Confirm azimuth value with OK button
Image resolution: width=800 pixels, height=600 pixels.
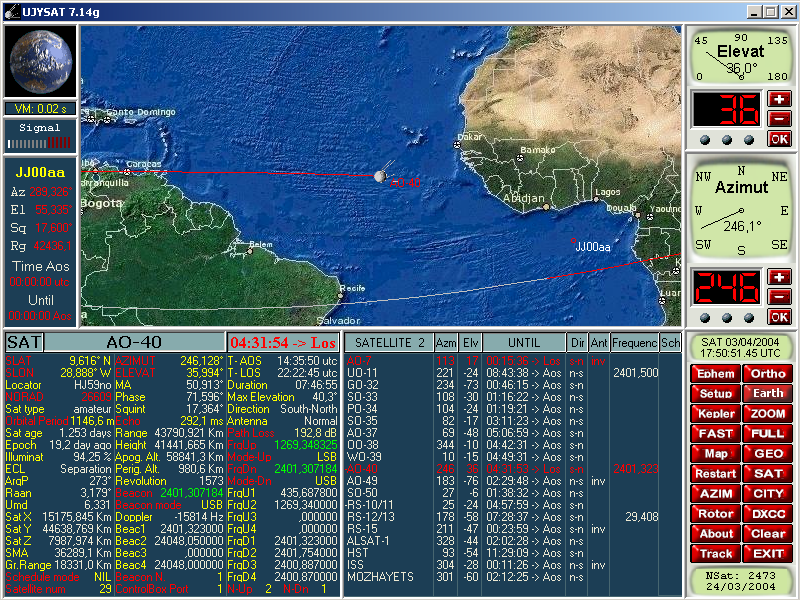[x=779, y=317]
